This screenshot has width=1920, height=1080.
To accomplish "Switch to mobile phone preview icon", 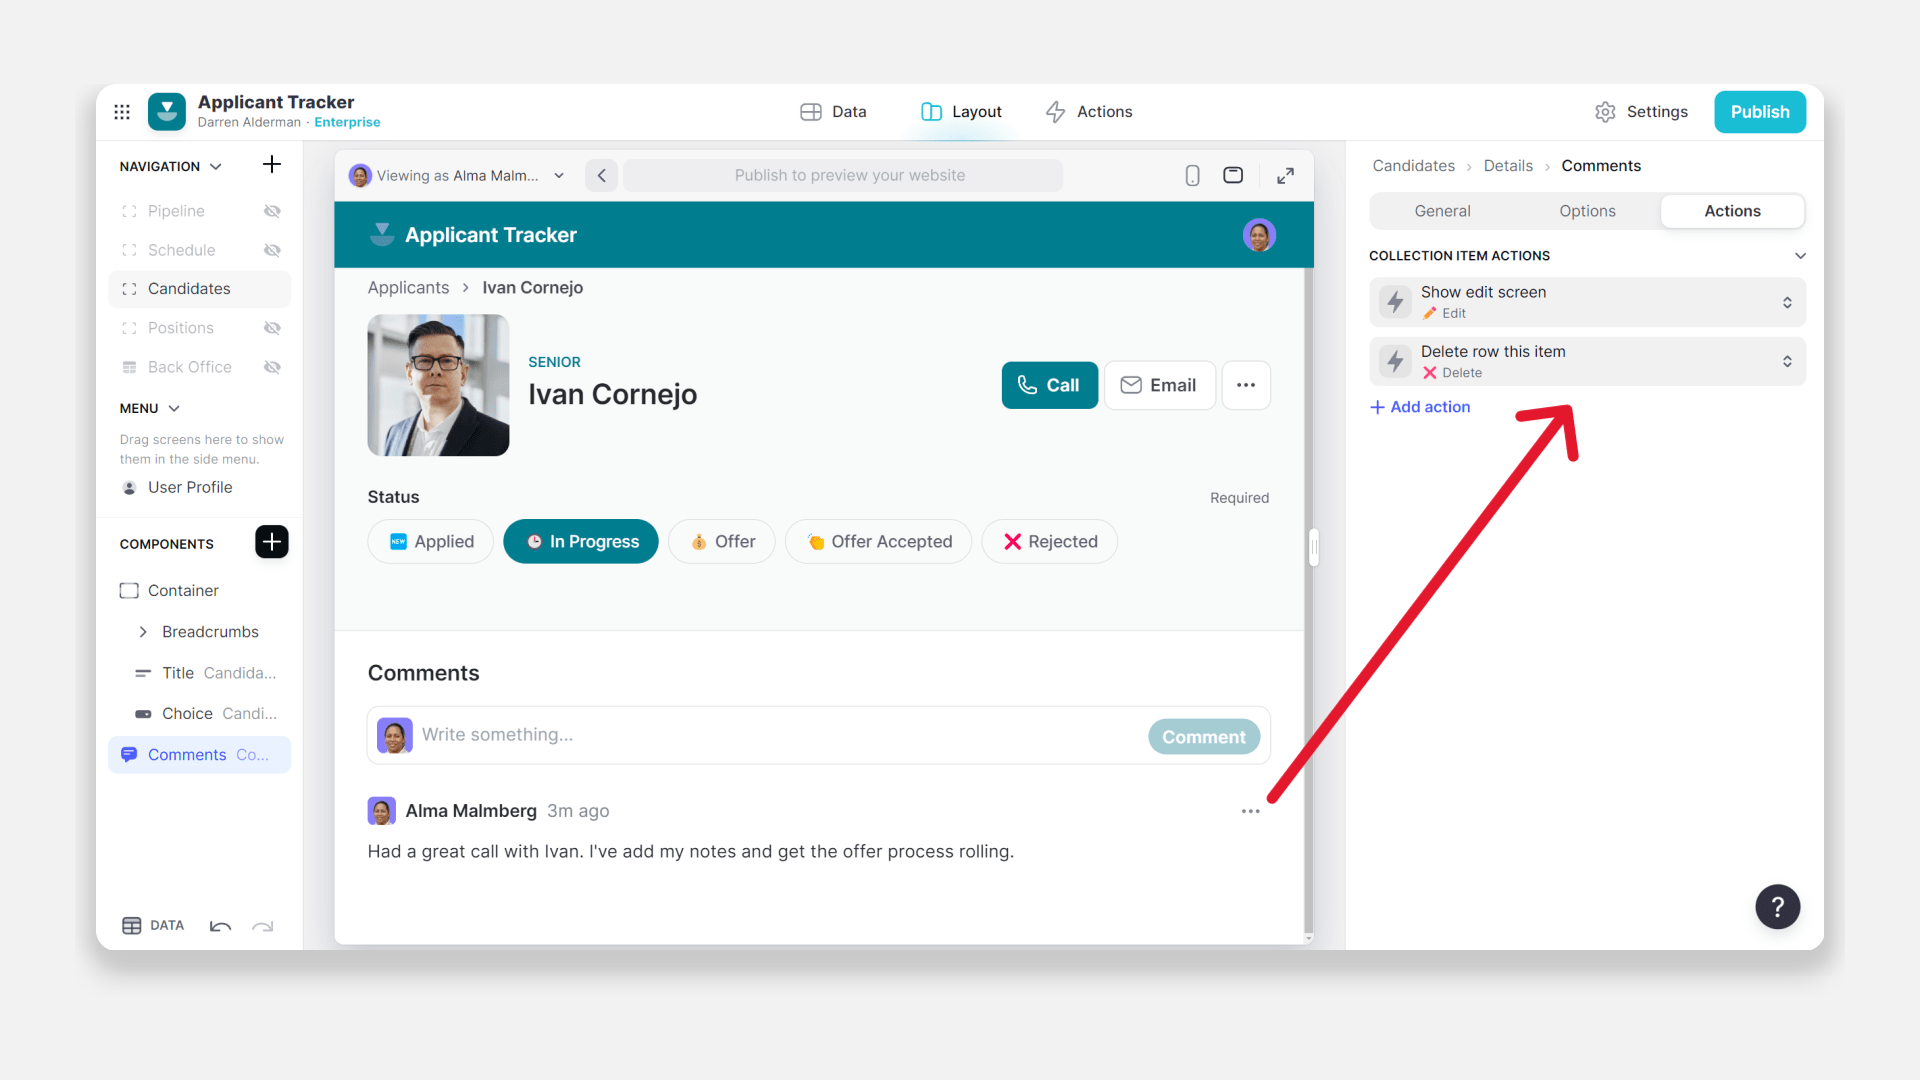I will pos(1192,176).
